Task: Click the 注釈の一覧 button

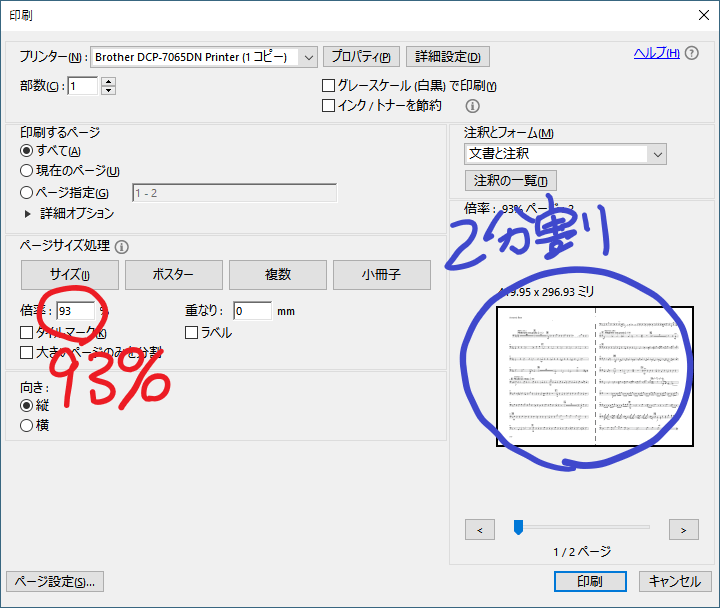Action: [x=511, y=180]
